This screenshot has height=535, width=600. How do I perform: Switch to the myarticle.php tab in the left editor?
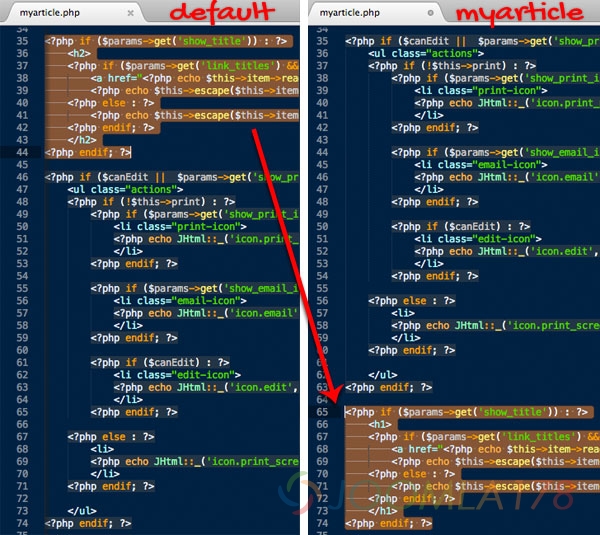point(50,13)
